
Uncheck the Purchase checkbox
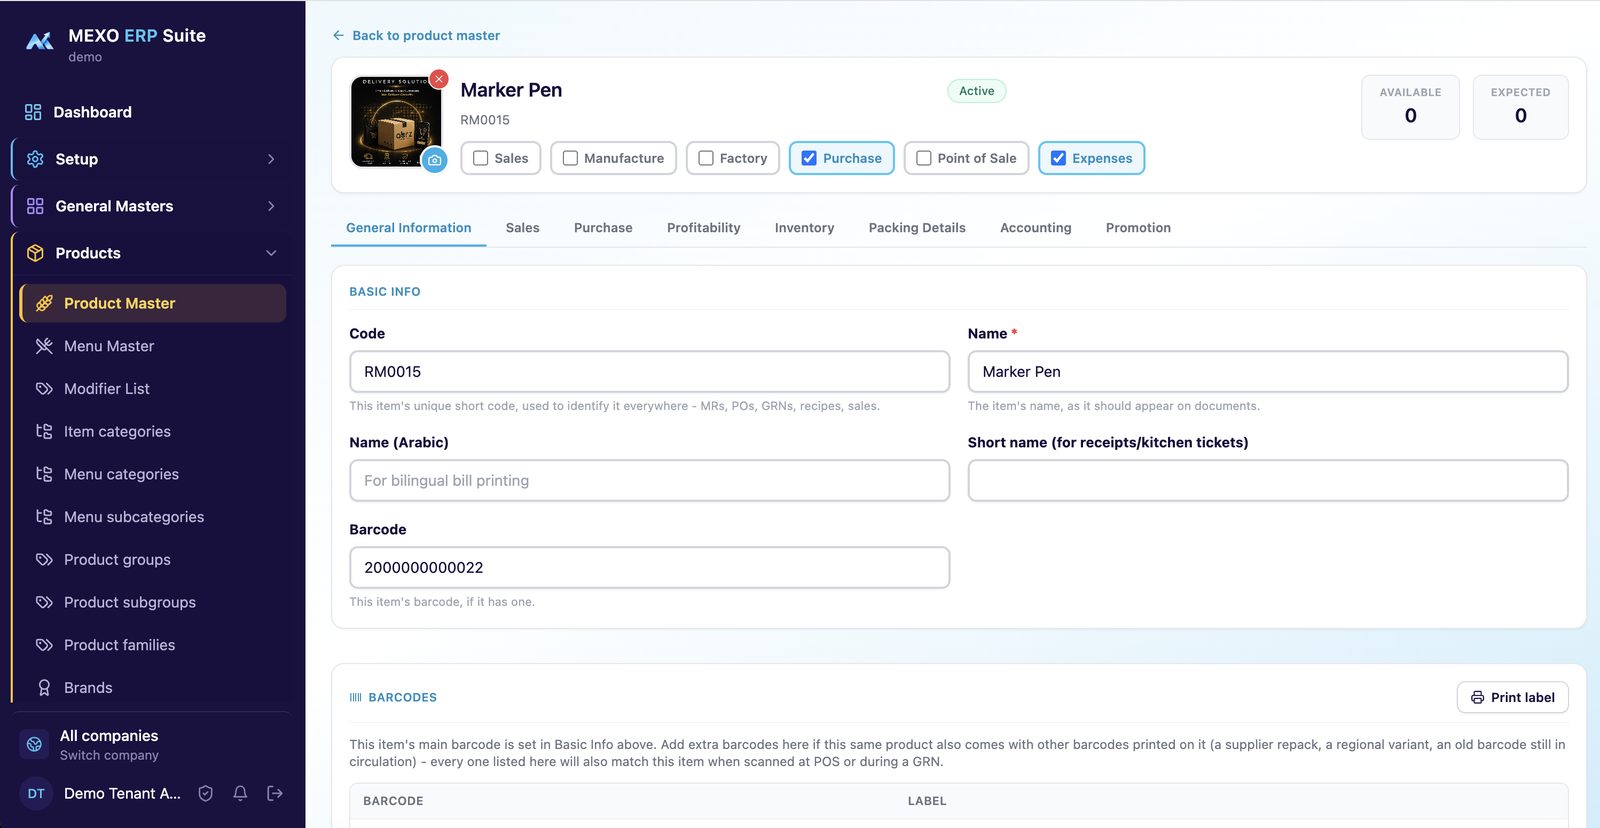click(x=809, y=158)
